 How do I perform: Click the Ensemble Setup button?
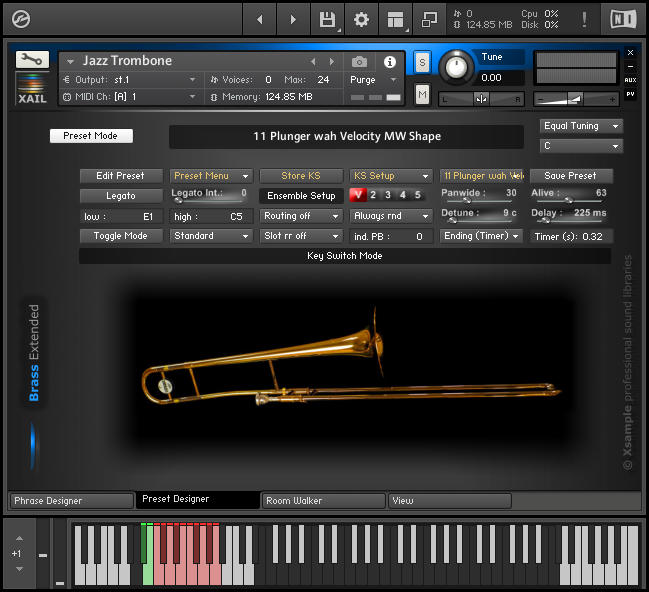pos(301,196)
